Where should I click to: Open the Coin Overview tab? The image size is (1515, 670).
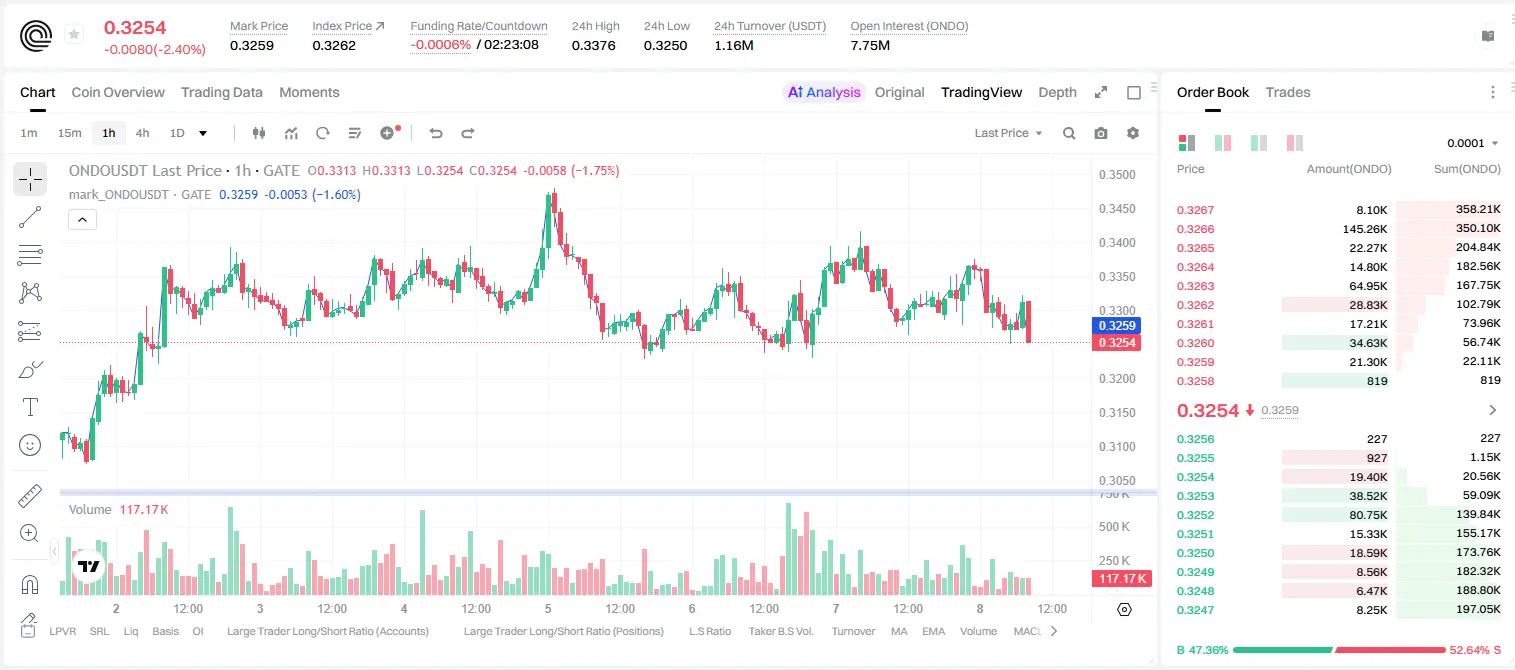point(118,92)
